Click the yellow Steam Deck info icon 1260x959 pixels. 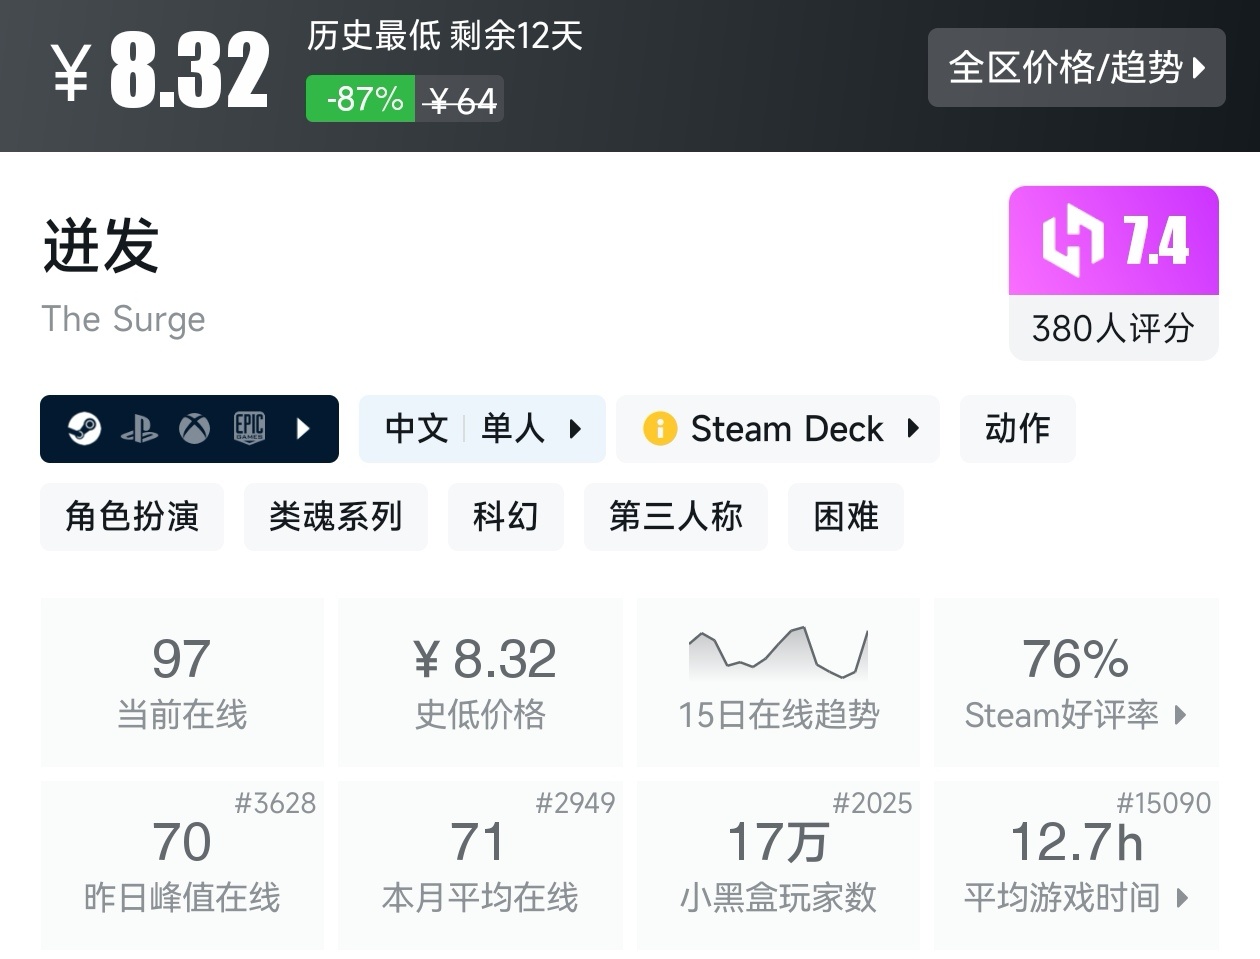point(660,429)
